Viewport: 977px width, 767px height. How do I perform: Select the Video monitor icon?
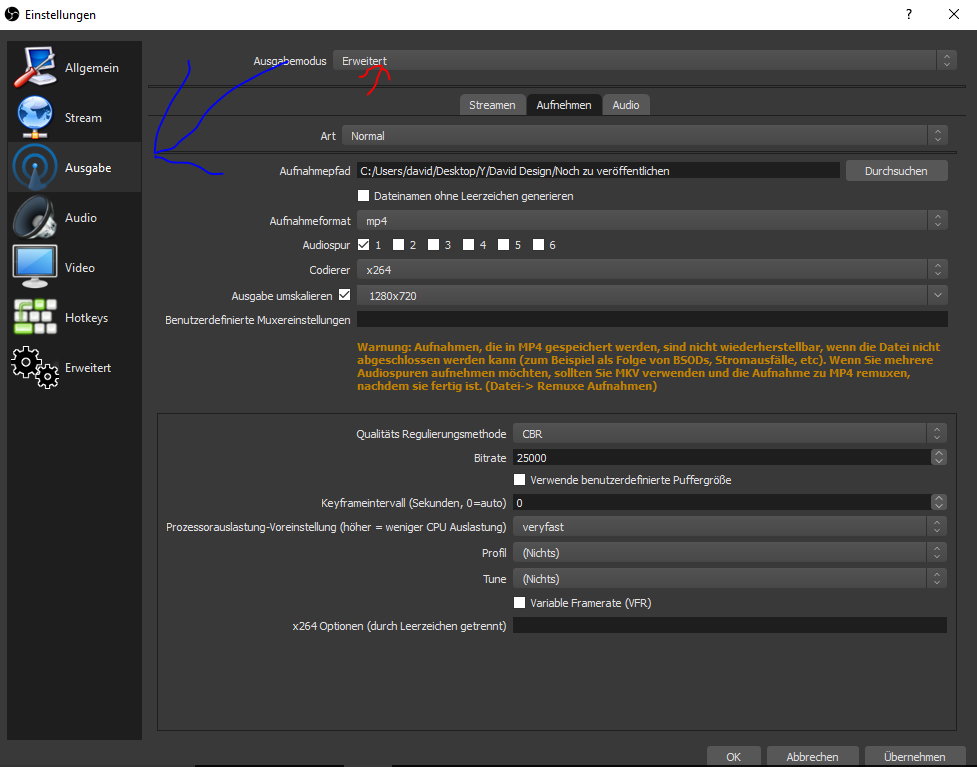[34, 267]
